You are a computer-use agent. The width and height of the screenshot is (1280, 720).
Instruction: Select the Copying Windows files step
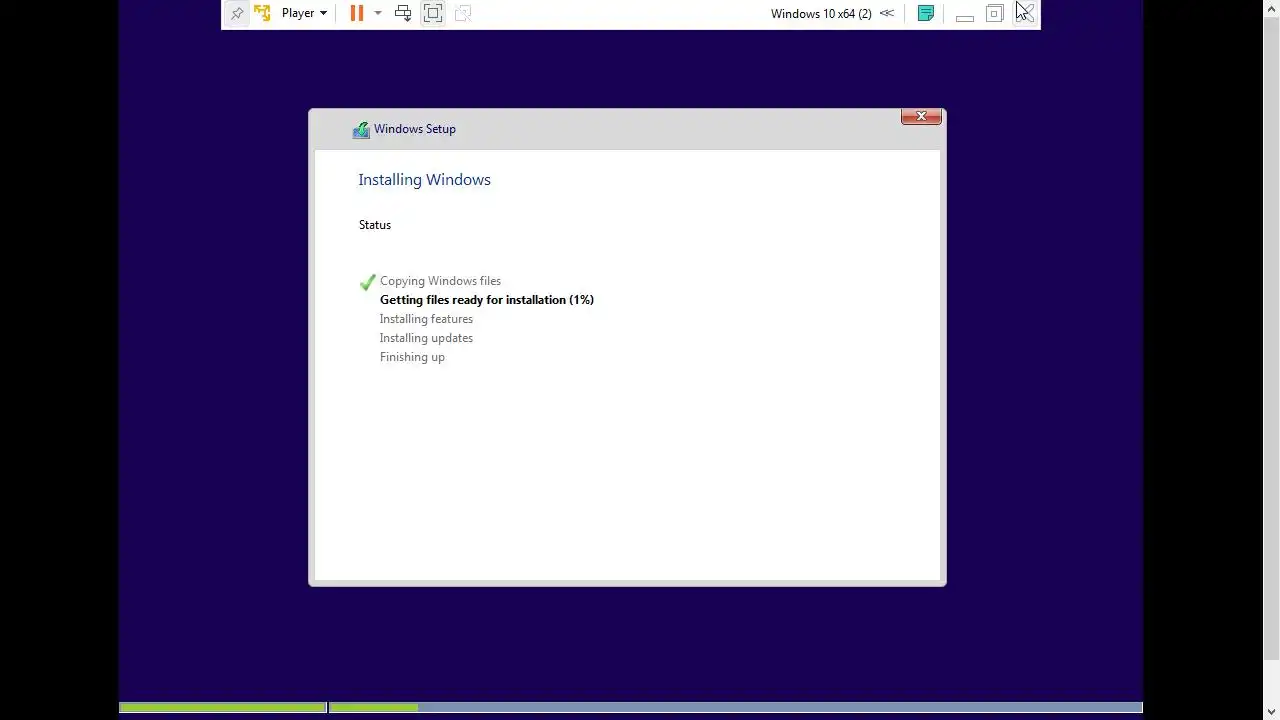(440, 281)
